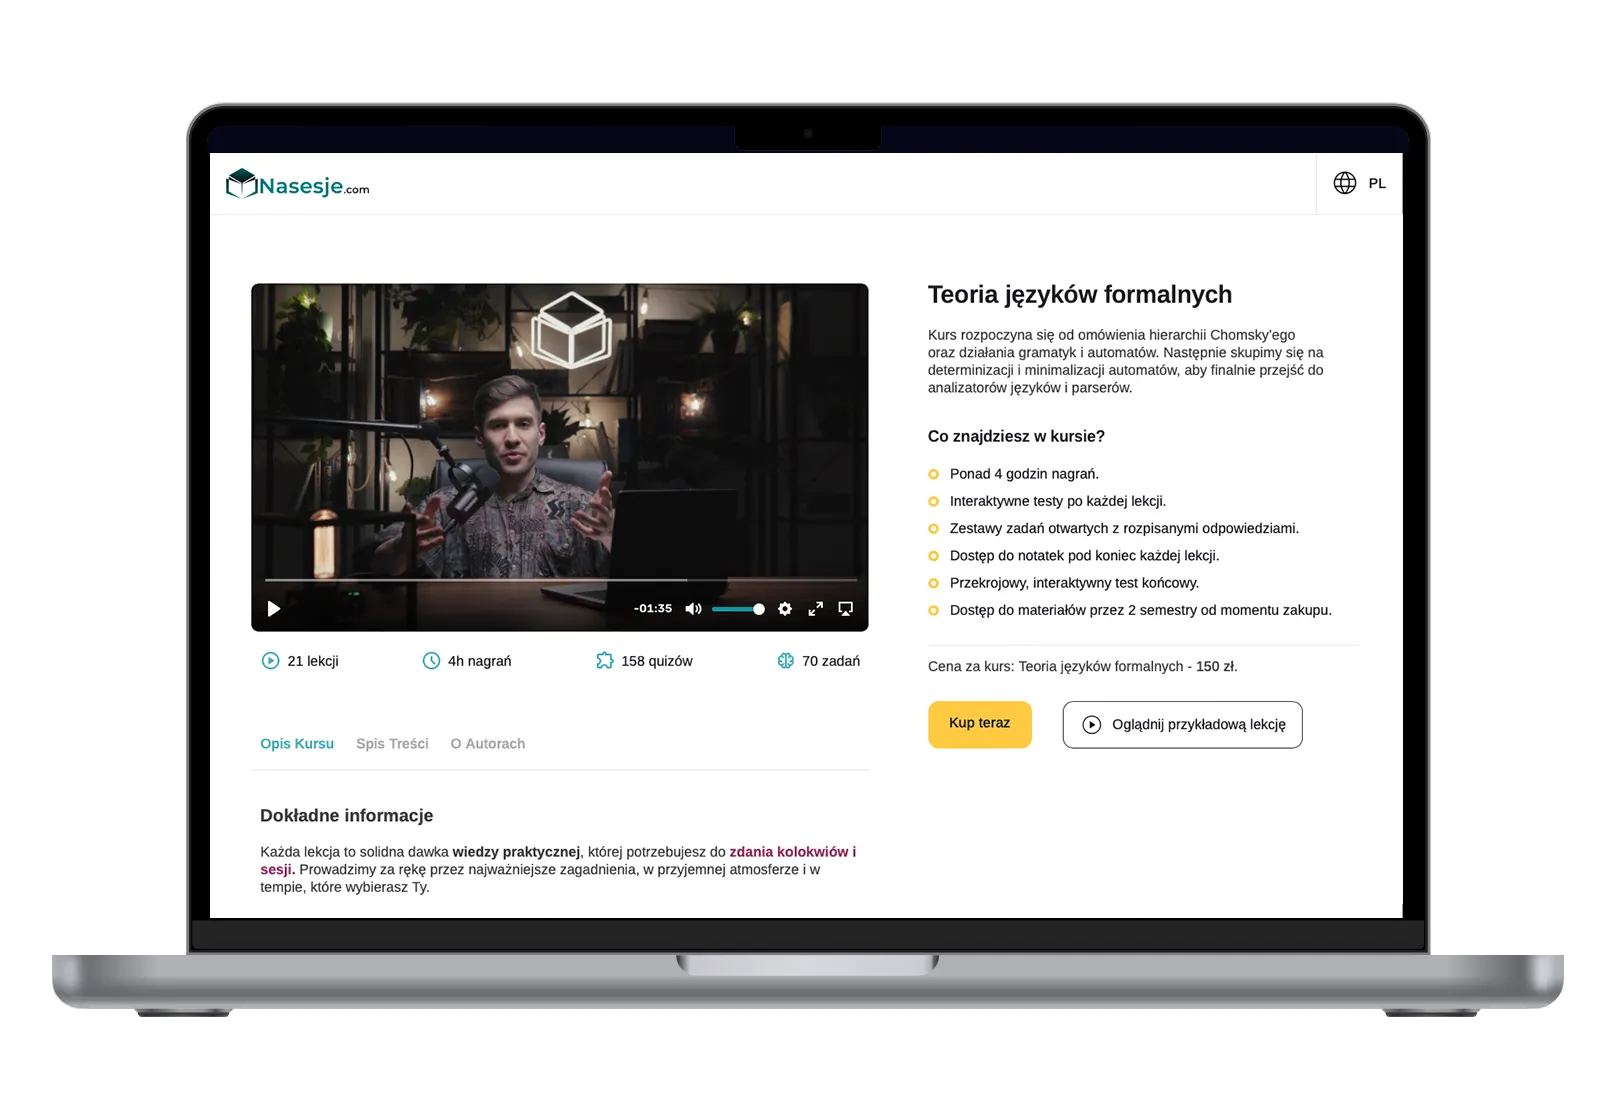Click the course title Teoria języków formalnych
The width and height of the screenshot is (1616, 1098).
coord(1080,295)
